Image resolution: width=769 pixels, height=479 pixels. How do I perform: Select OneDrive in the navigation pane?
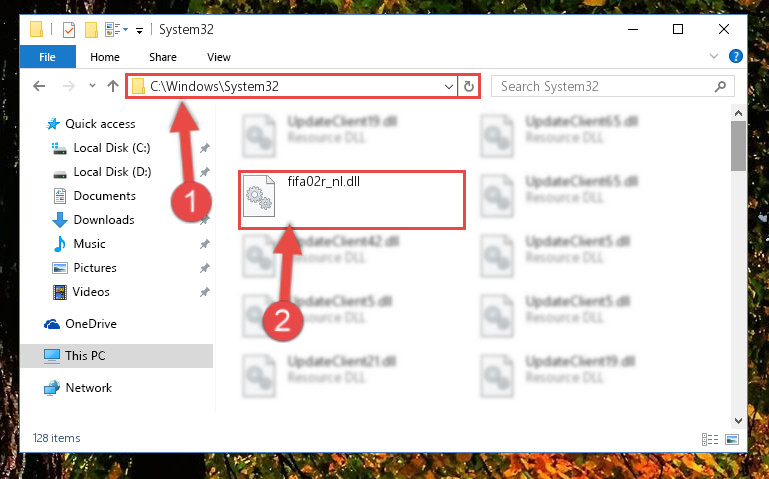(x=91, y=324)
